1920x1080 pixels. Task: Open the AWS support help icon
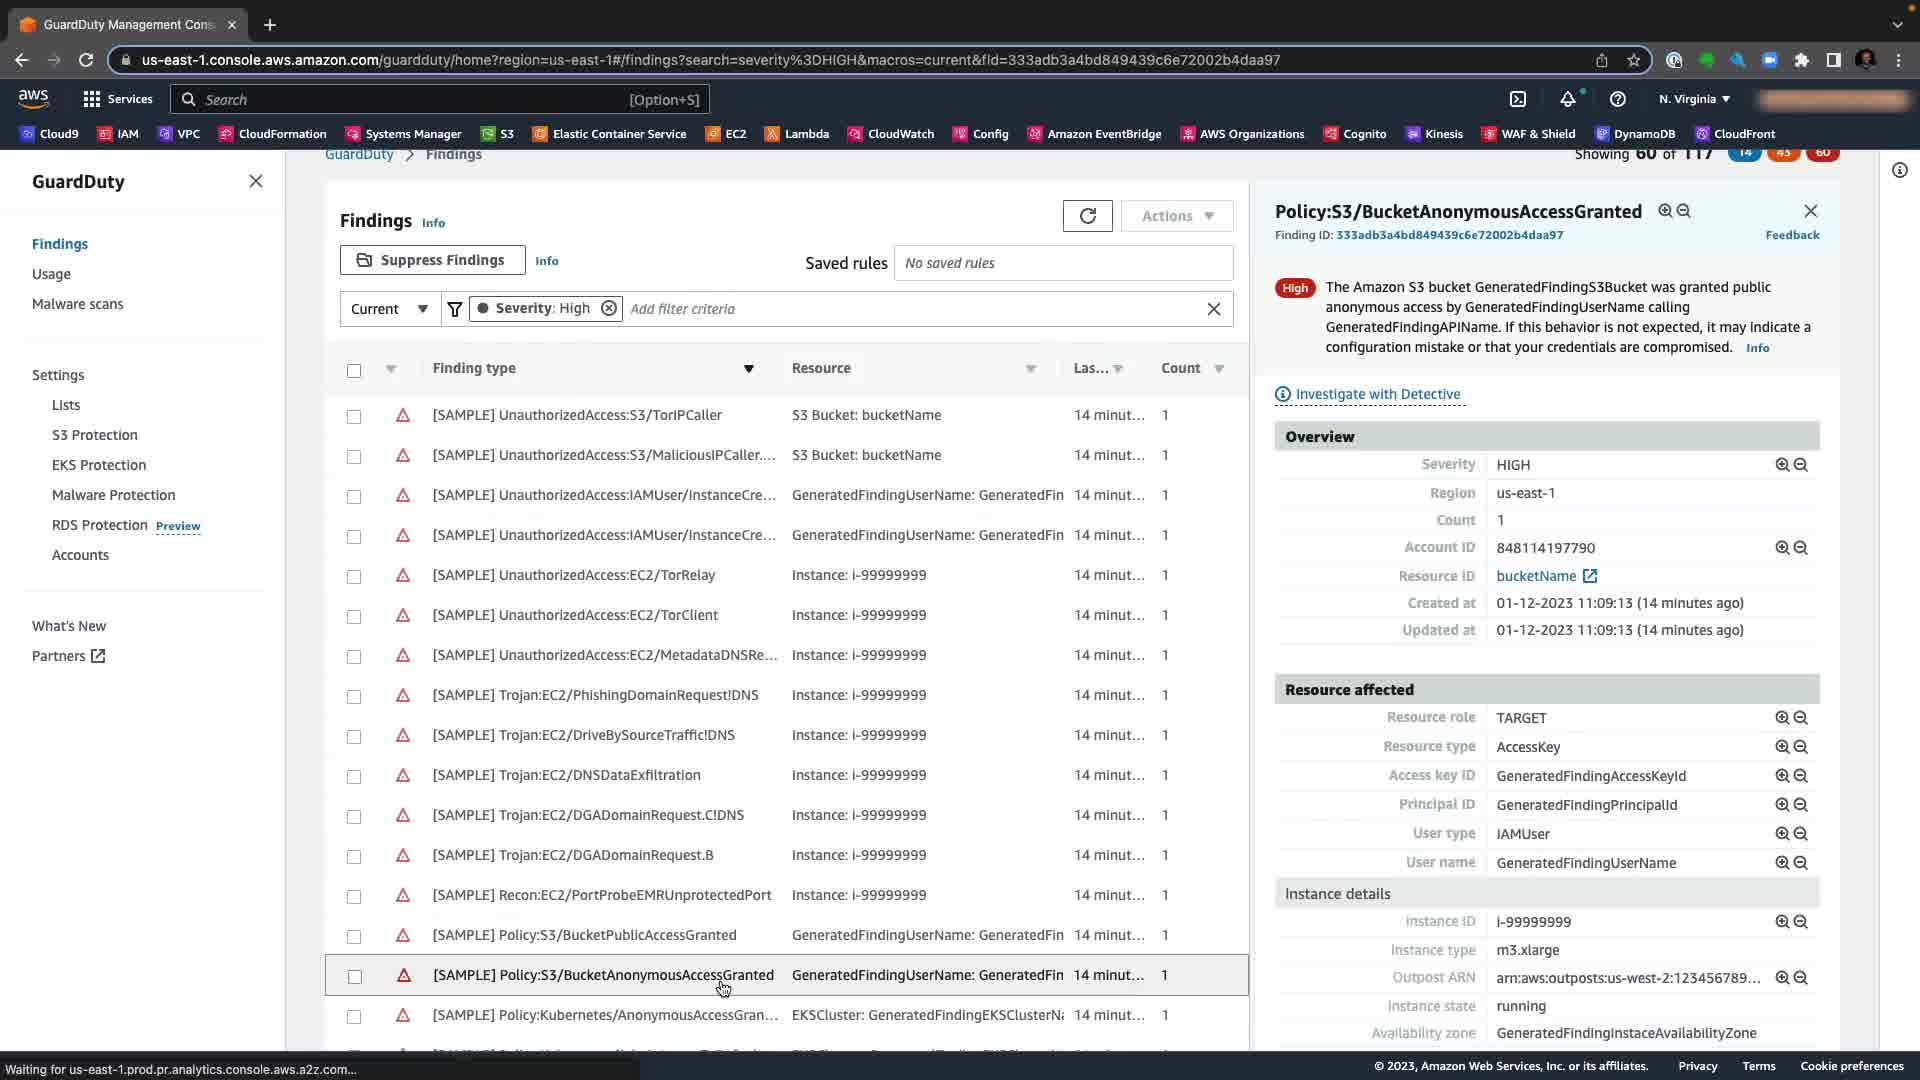[1617, 99]
